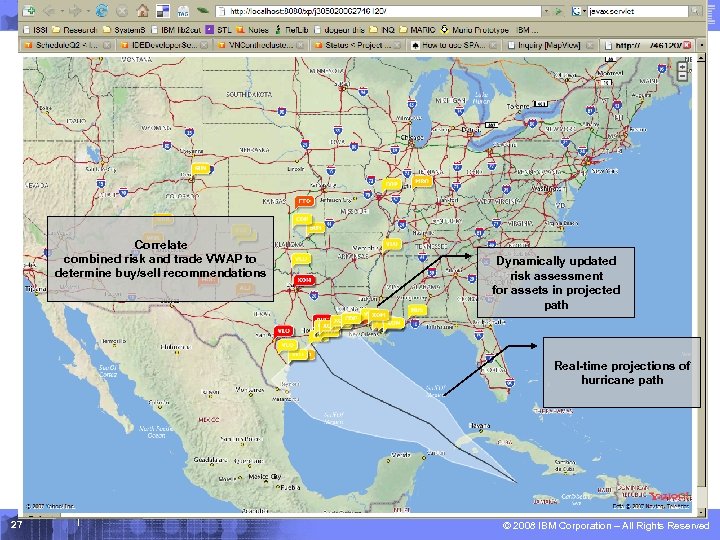Viewport: 720px width, 540px height.
Task: Close the ScheduleQ2 tab
Action: [x=107, y=45]
